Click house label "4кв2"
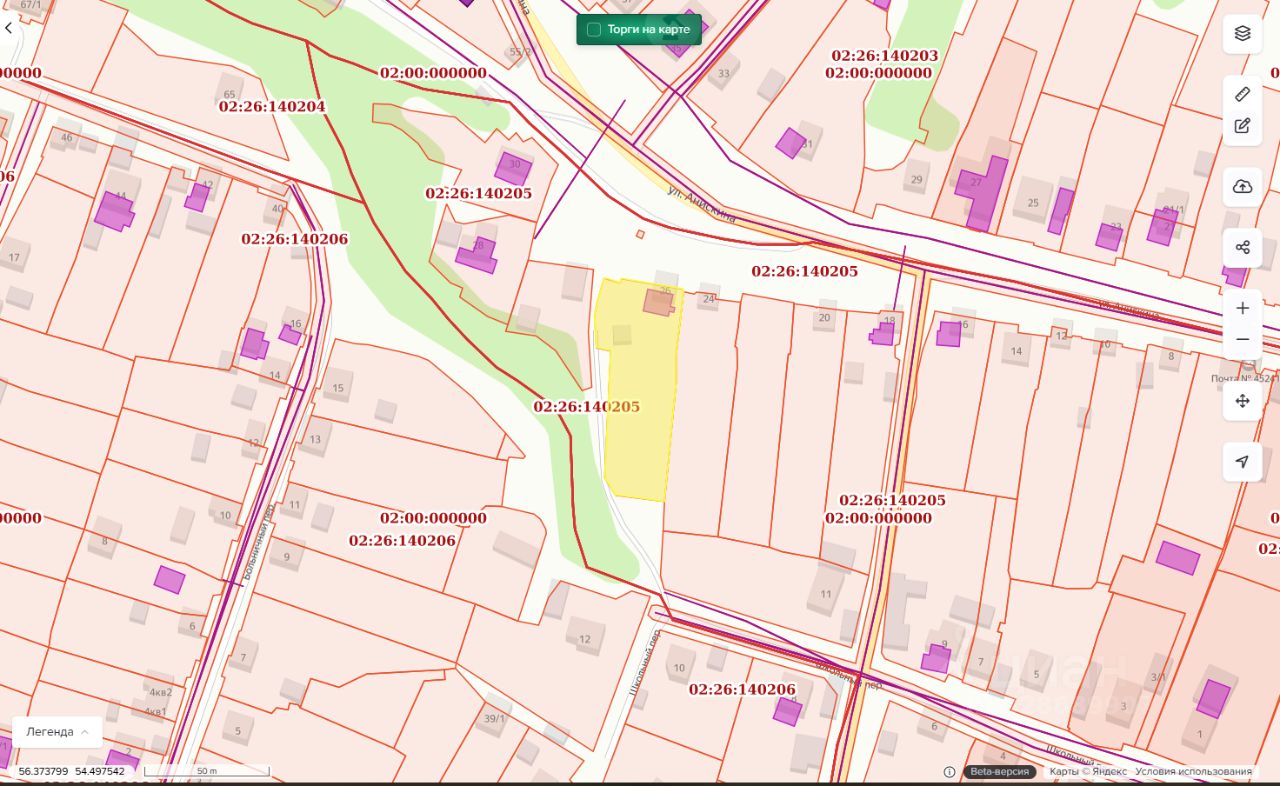This screenshot has height=786, width=1280. point(160,692)
